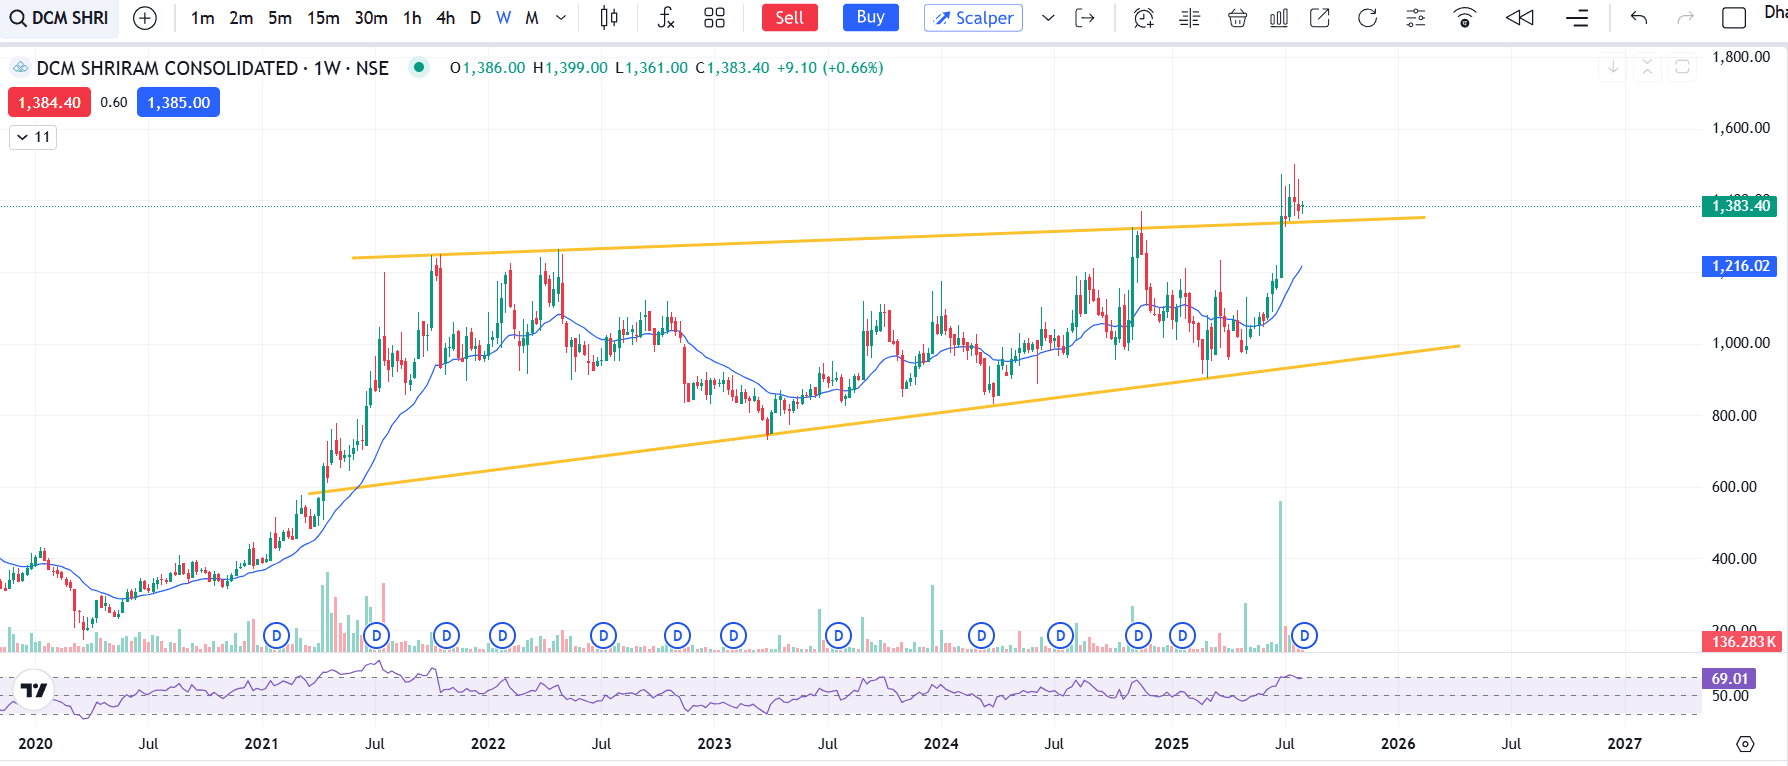This screenshot has width=1788, height=766.
Task: Select the 5m interval
Action: (280, 18)
